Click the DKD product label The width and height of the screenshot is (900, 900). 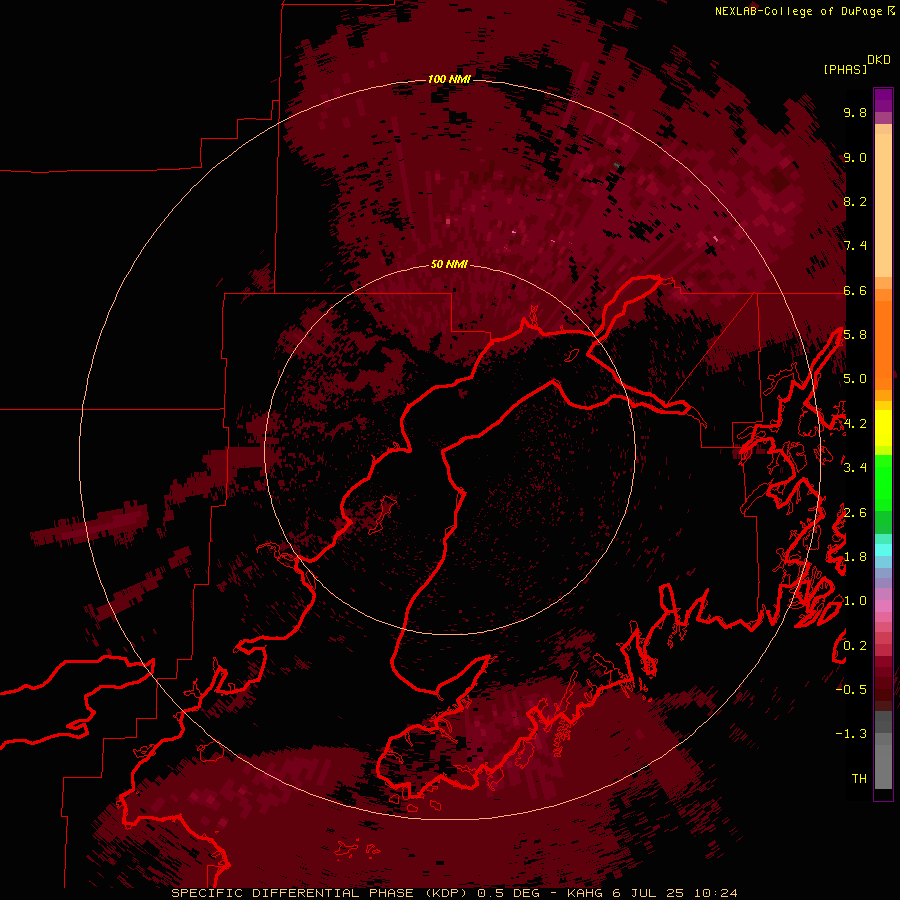879,59
